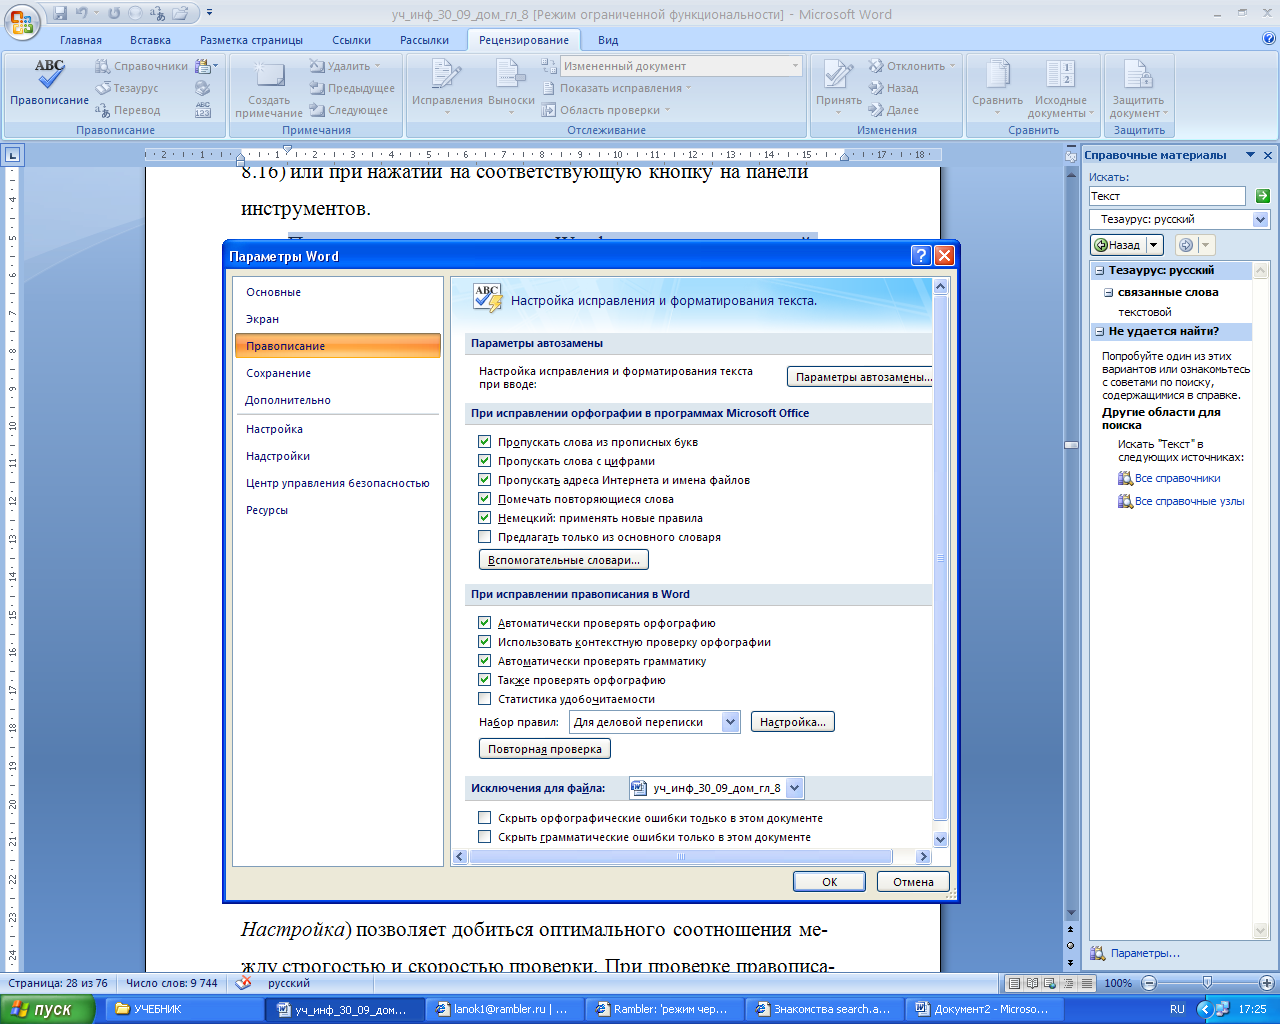Click OK in Параметры Word dialog

click(830, 882)
